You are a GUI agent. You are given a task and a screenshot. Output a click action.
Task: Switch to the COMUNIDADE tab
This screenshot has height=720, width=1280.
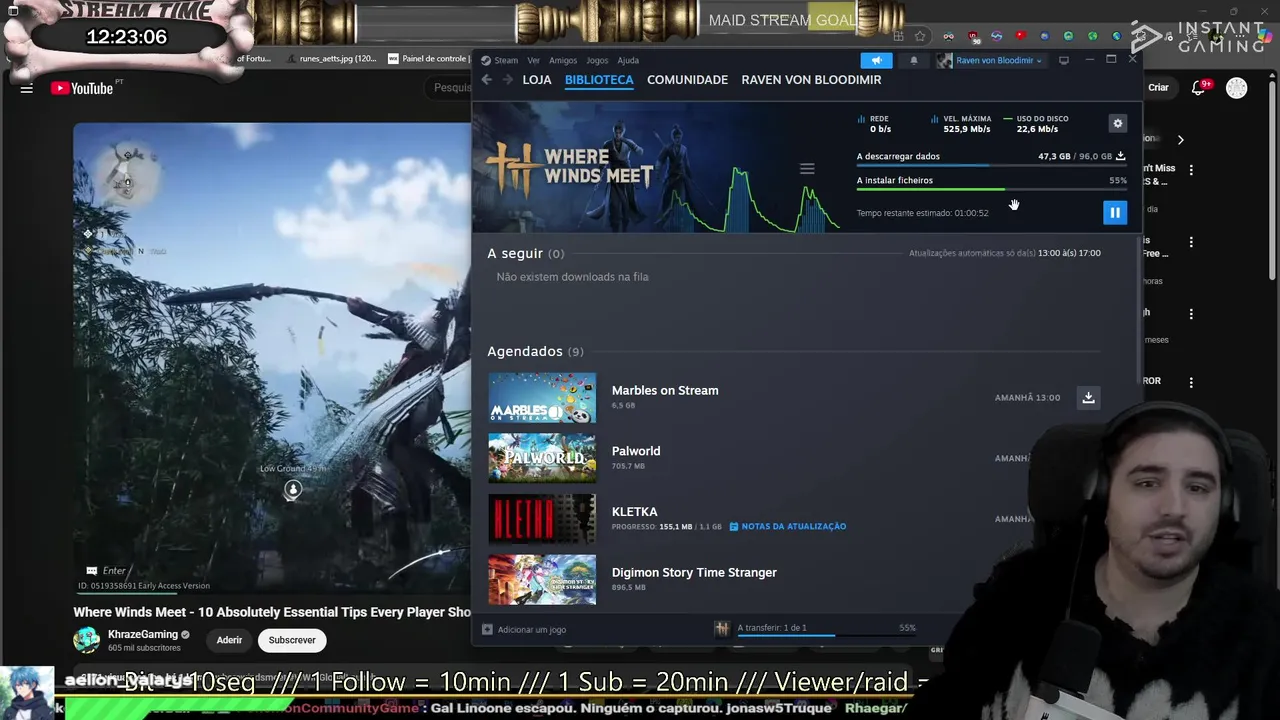(687, 80)
